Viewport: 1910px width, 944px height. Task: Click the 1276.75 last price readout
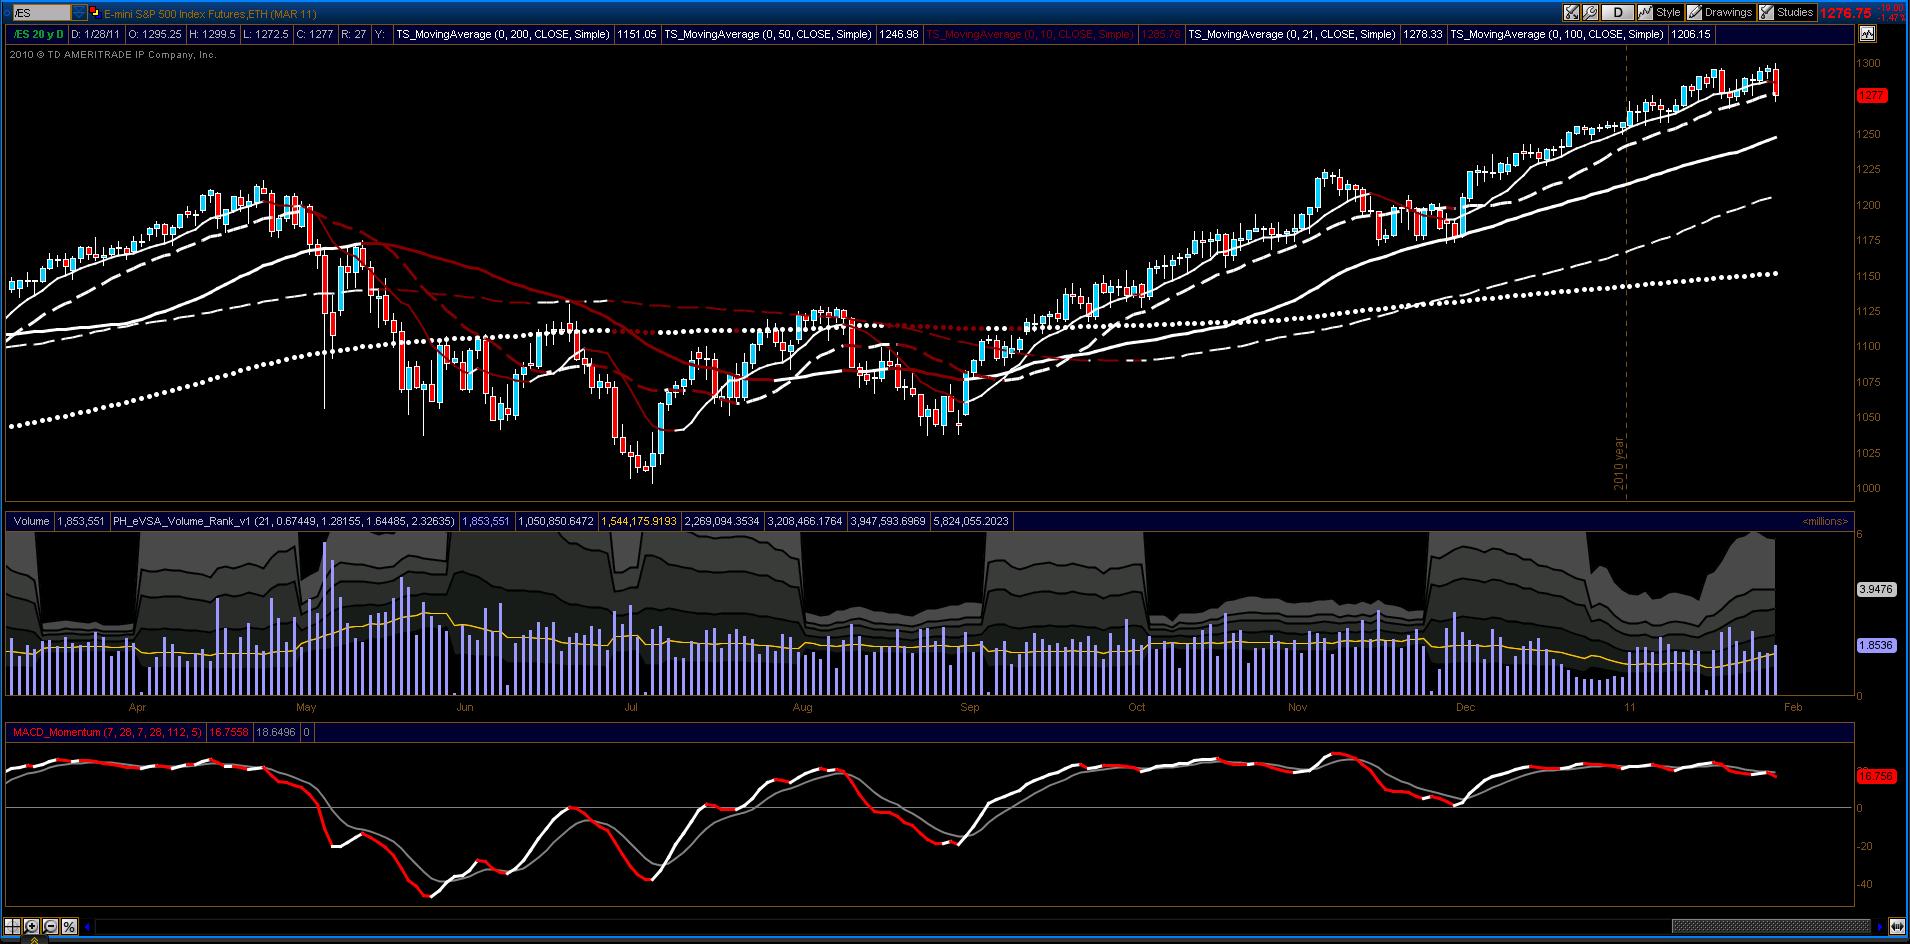[x=1846, y=13]
